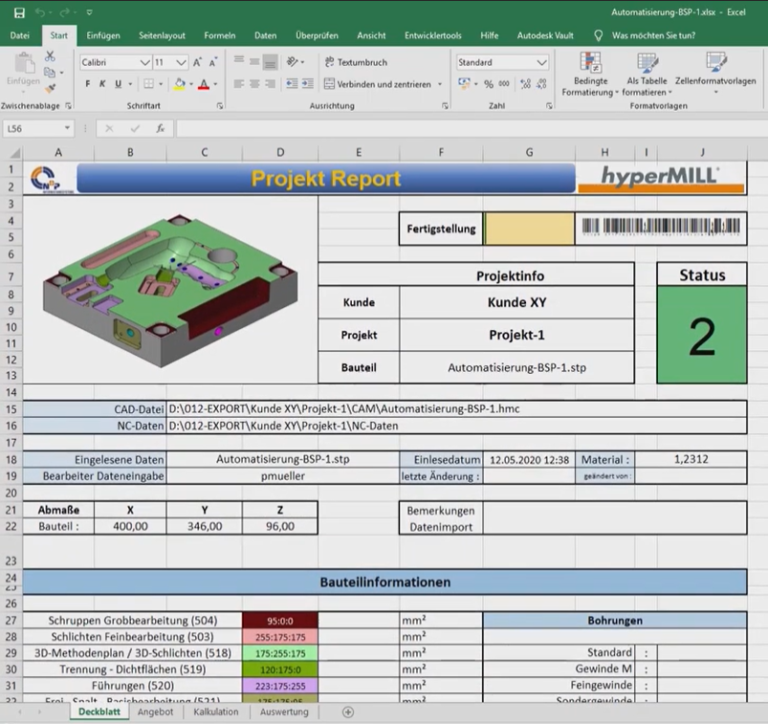
Task: Click increase indent icon
Action: (308, 84)
